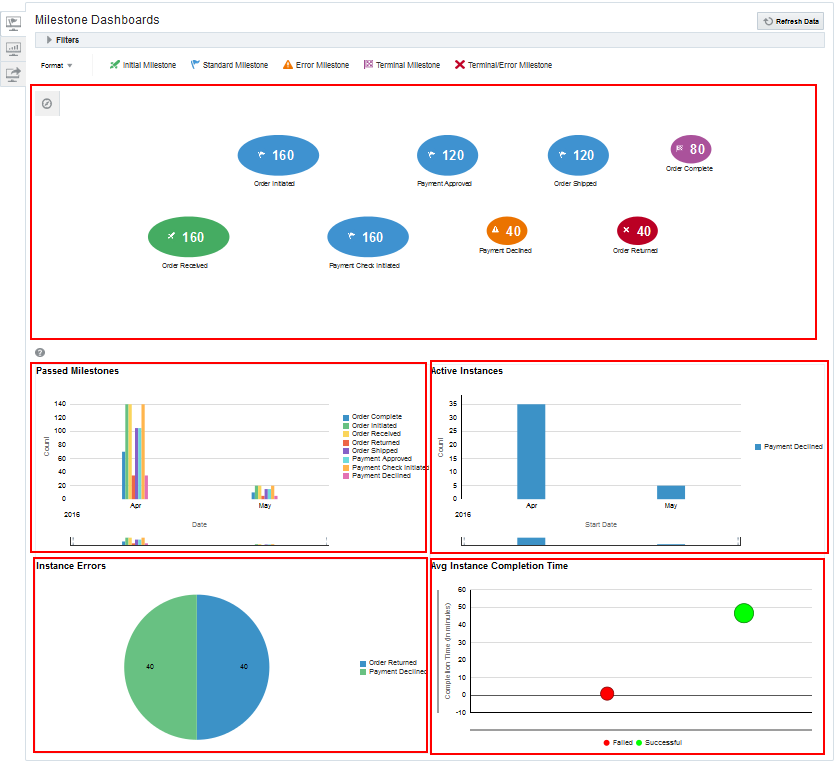Select the green Order Received milestone
Screen dimensions: 837x764
tap(188, 237)
